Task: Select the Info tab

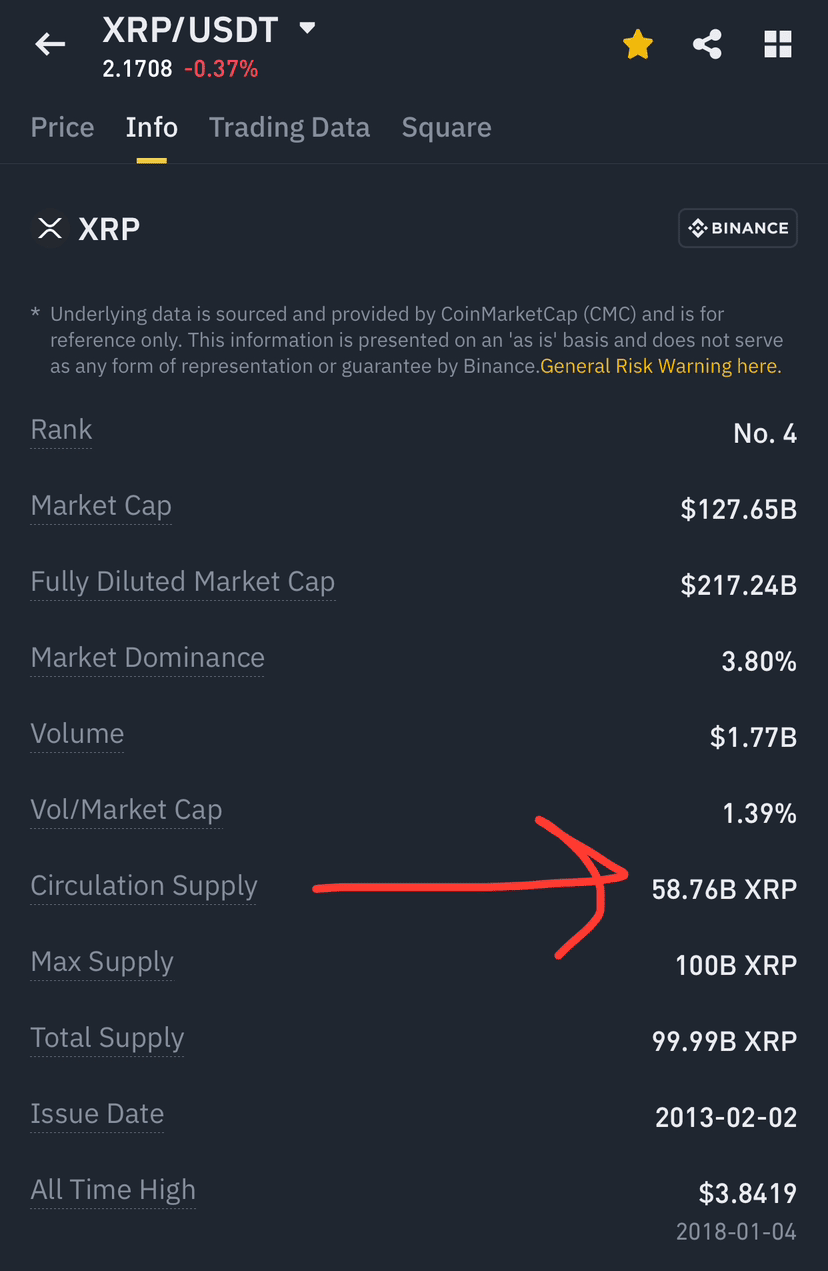Action: click(152, 127)
